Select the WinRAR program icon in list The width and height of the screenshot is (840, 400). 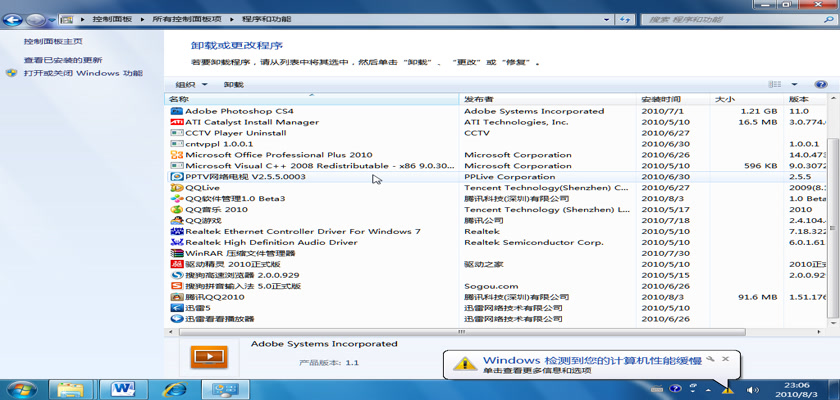point(177,254)
